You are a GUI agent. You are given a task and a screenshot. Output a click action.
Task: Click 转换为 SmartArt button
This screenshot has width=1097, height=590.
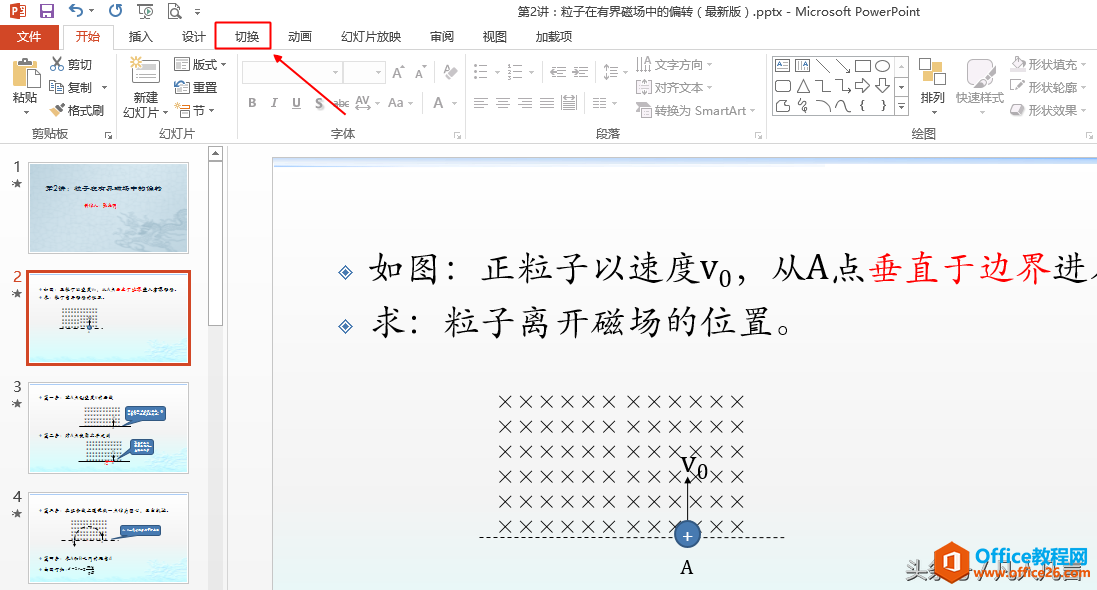[x=695, y=111]
